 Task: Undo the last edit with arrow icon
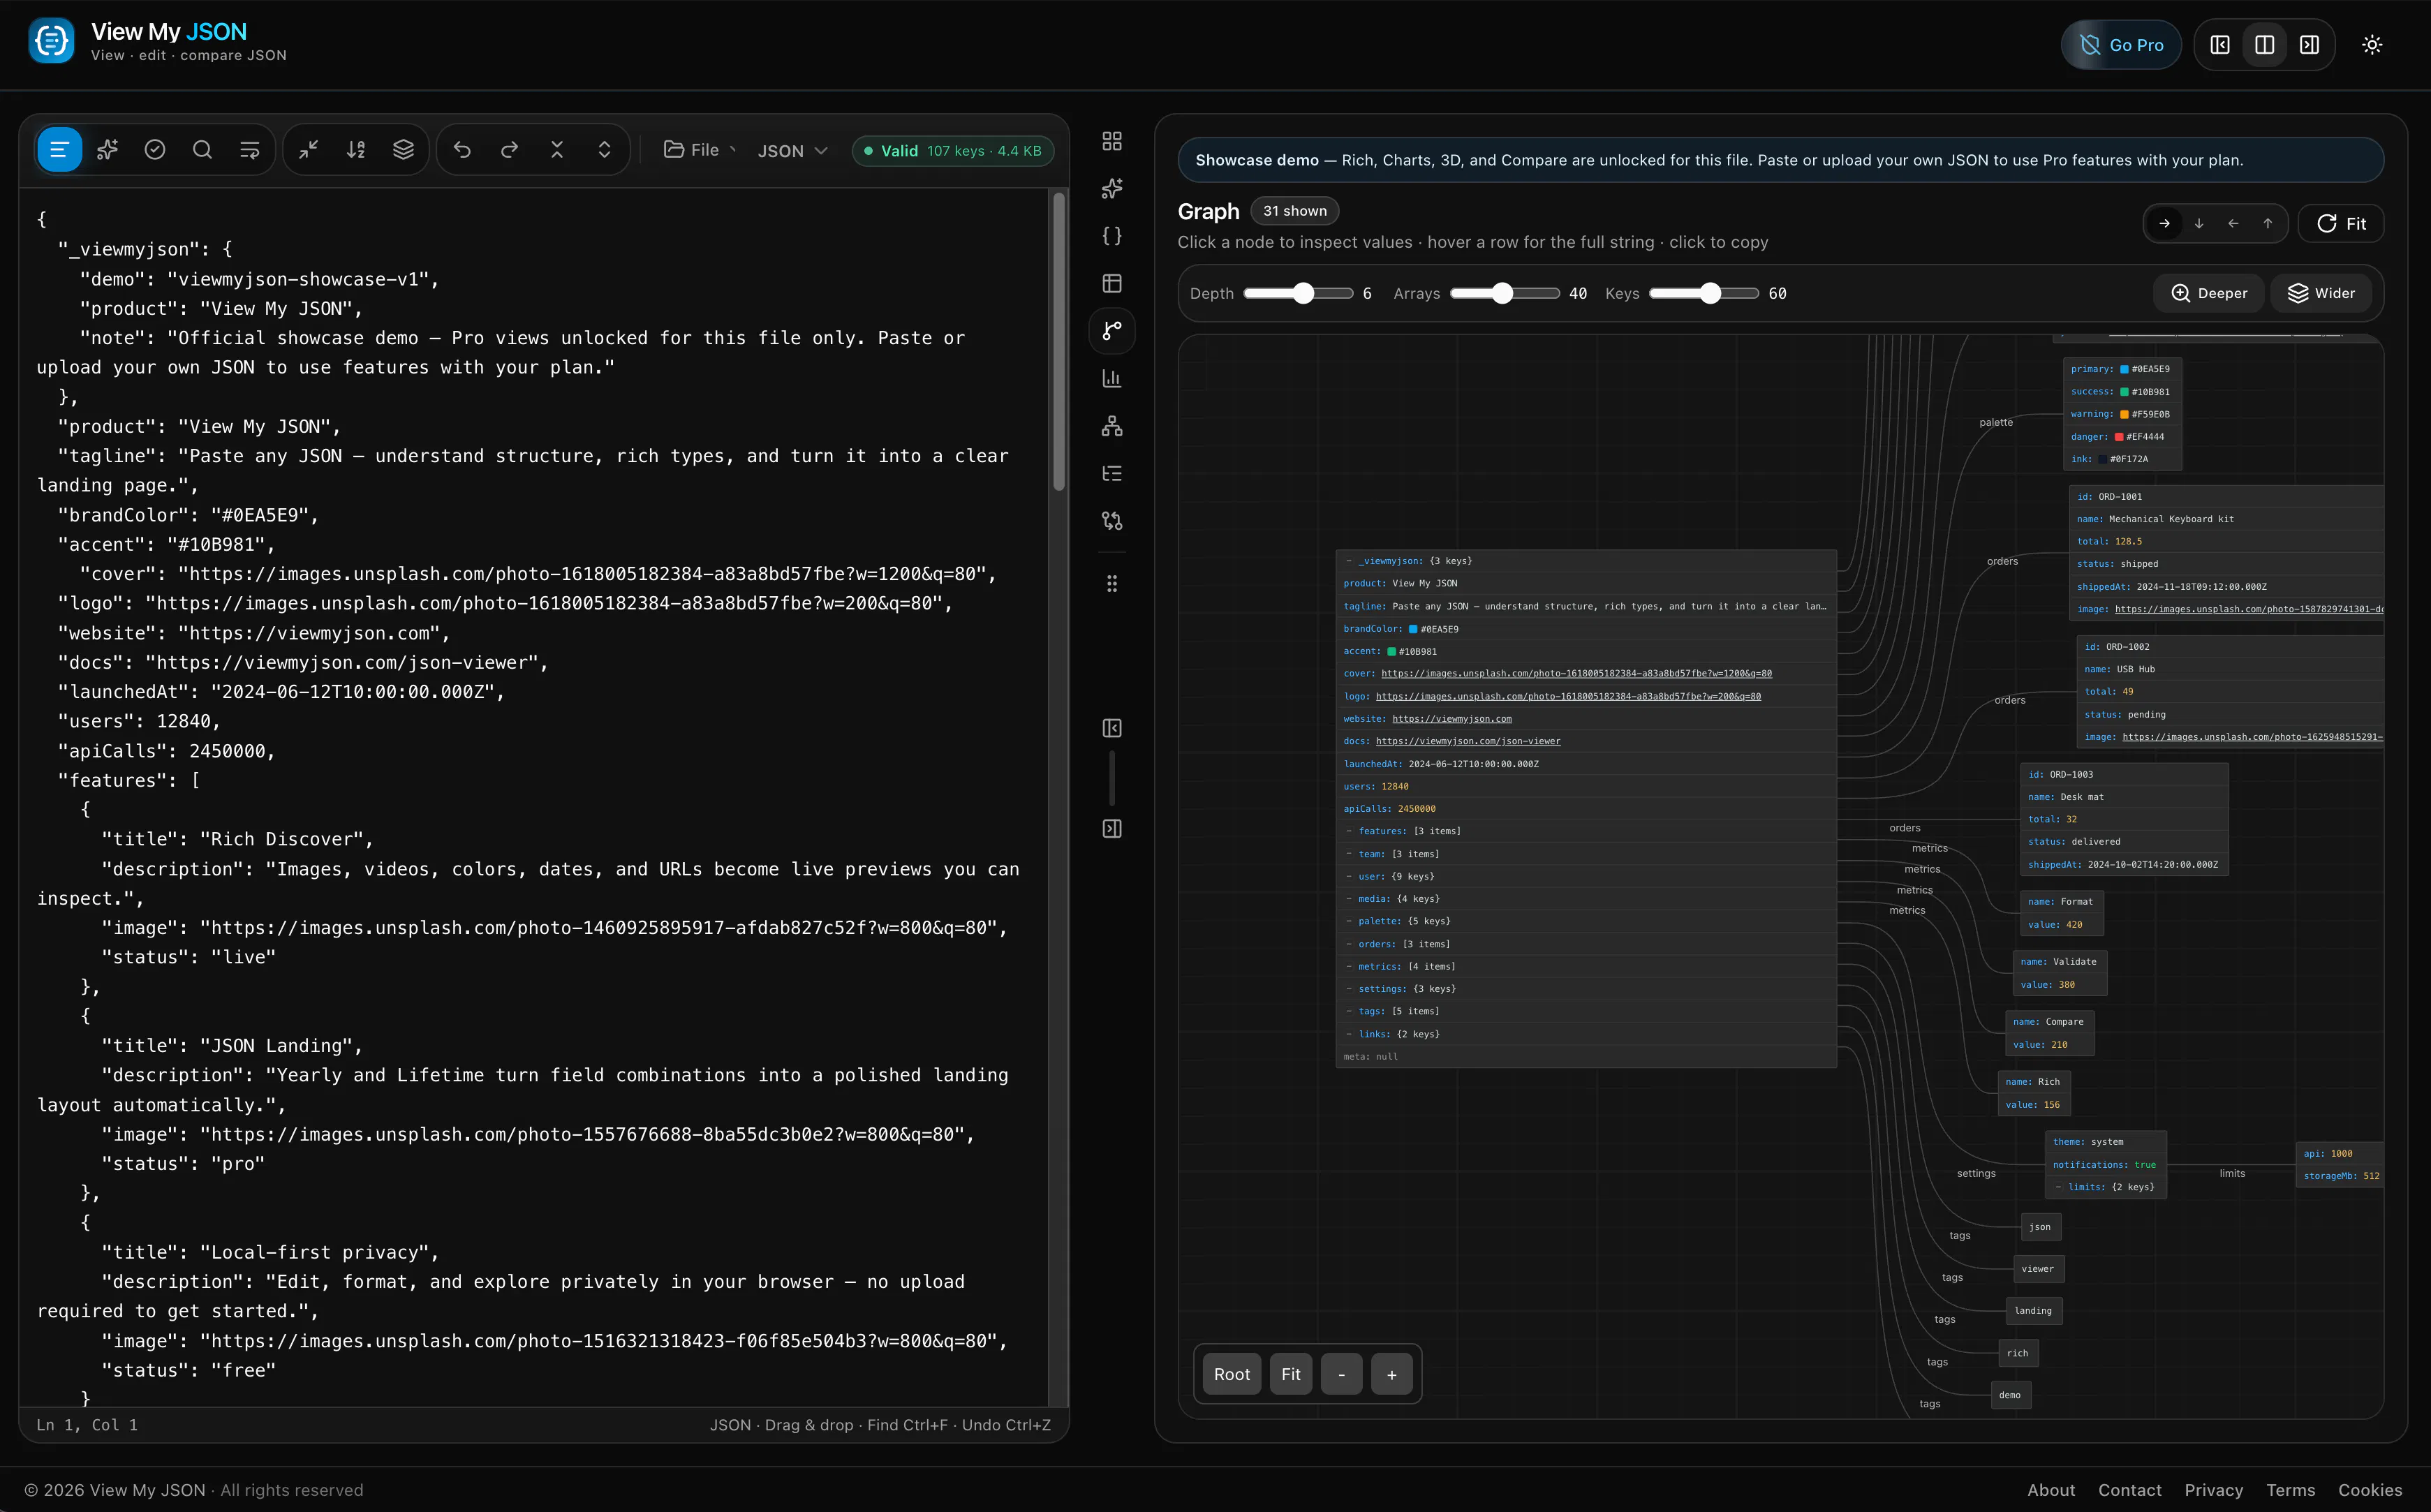[462, 150]
